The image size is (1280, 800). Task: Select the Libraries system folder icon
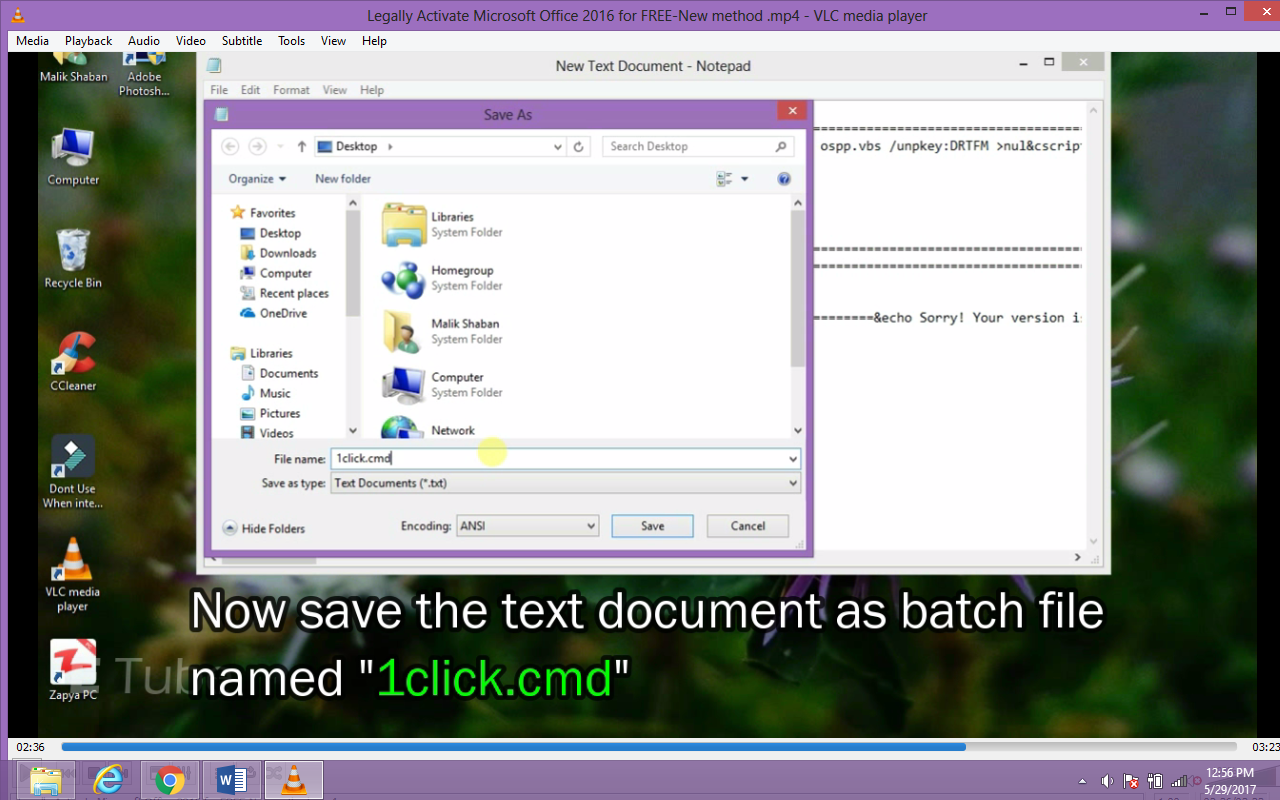tap(404, 224)
